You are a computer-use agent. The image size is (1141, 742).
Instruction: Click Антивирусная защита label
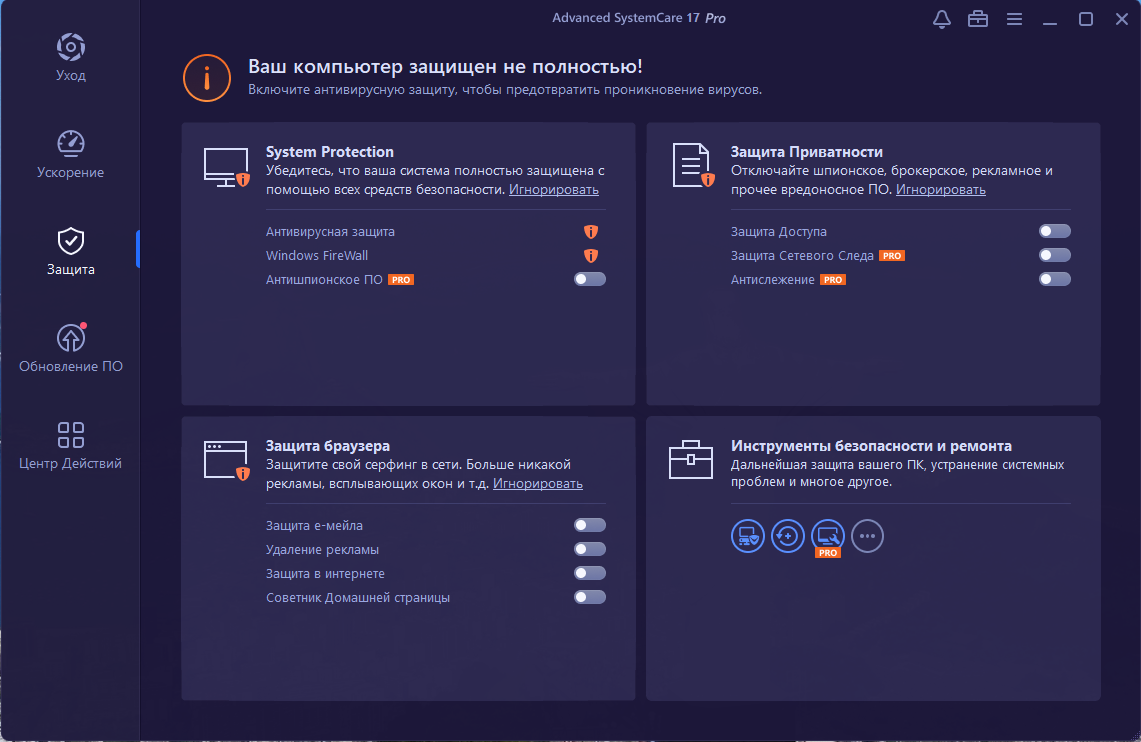click(330, 231)
